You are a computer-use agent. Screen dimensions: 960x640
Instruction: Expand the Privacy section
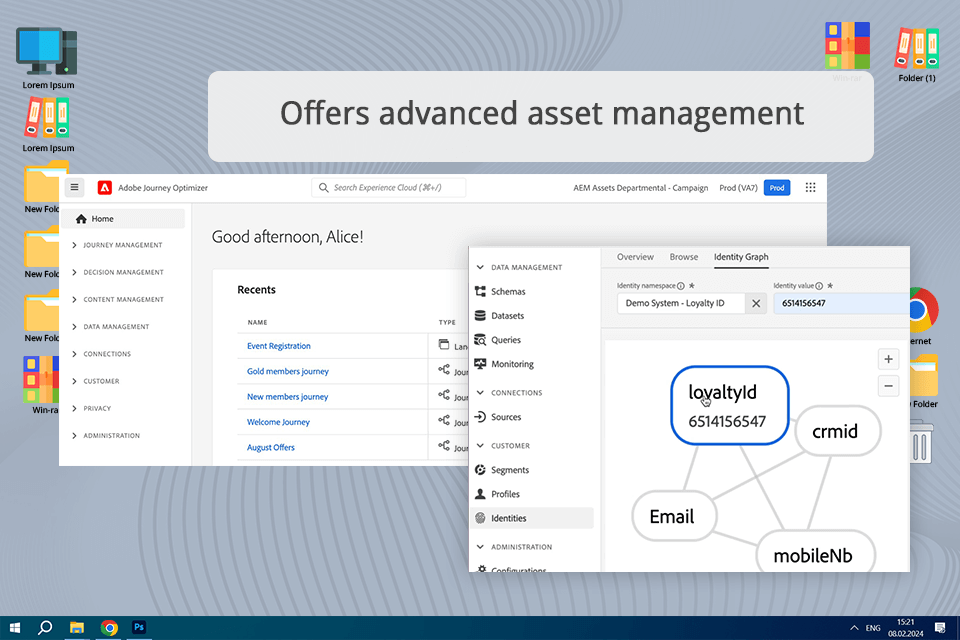click(91, 408)
